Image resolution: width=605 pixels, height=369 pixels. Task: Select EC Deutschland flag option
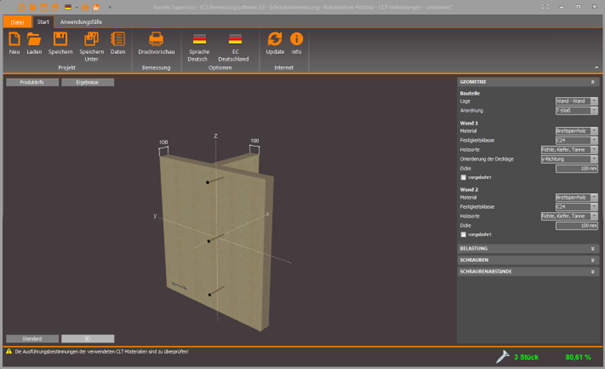[x=235, y=39]
